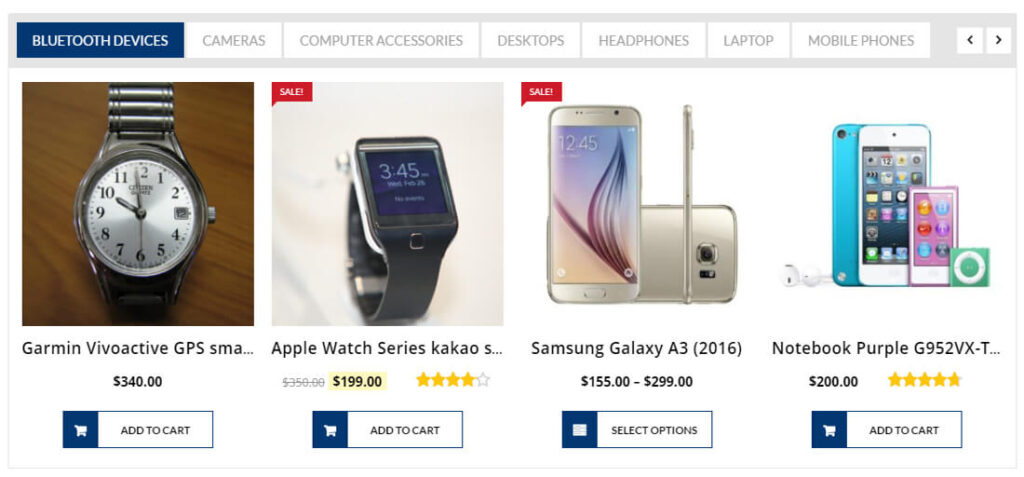This screenshot has height=477, width=1024.
Task: Click previous arrow in category tabs
Action: [x=969, y=40]
